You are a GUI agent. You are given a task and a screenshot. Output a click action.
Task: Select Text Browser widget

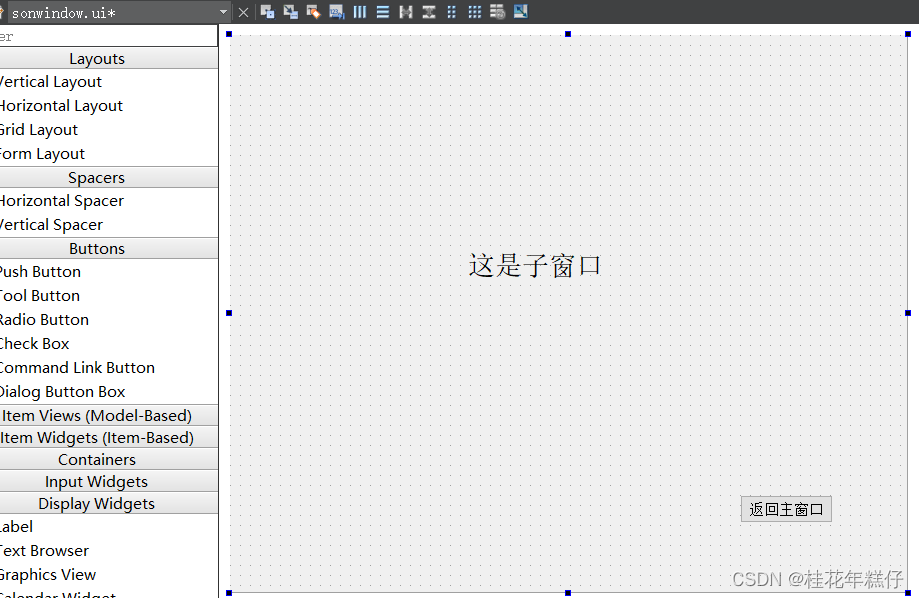pyautogui.click(x=108, y=551)
